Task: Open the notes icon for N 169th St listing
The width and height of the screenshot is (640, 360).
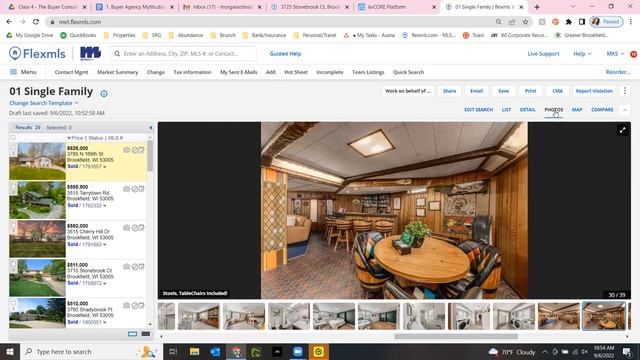Action: pos(142,150)
